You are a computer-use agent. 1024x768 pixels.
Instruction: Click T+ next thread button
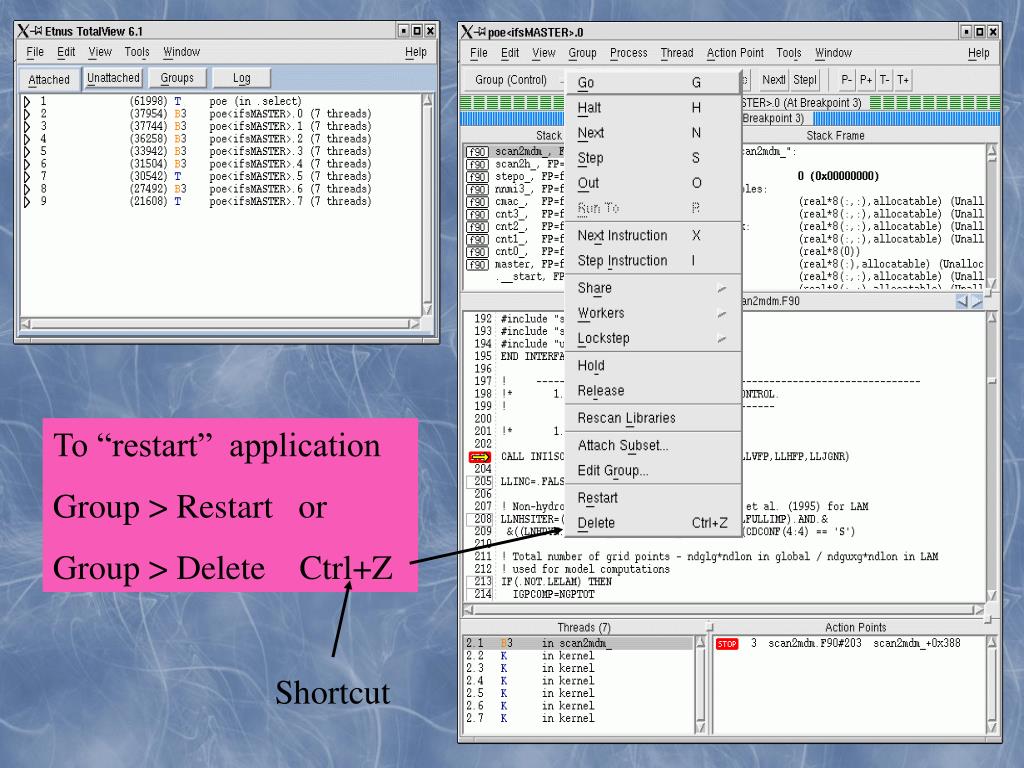[x=903, y=80]
